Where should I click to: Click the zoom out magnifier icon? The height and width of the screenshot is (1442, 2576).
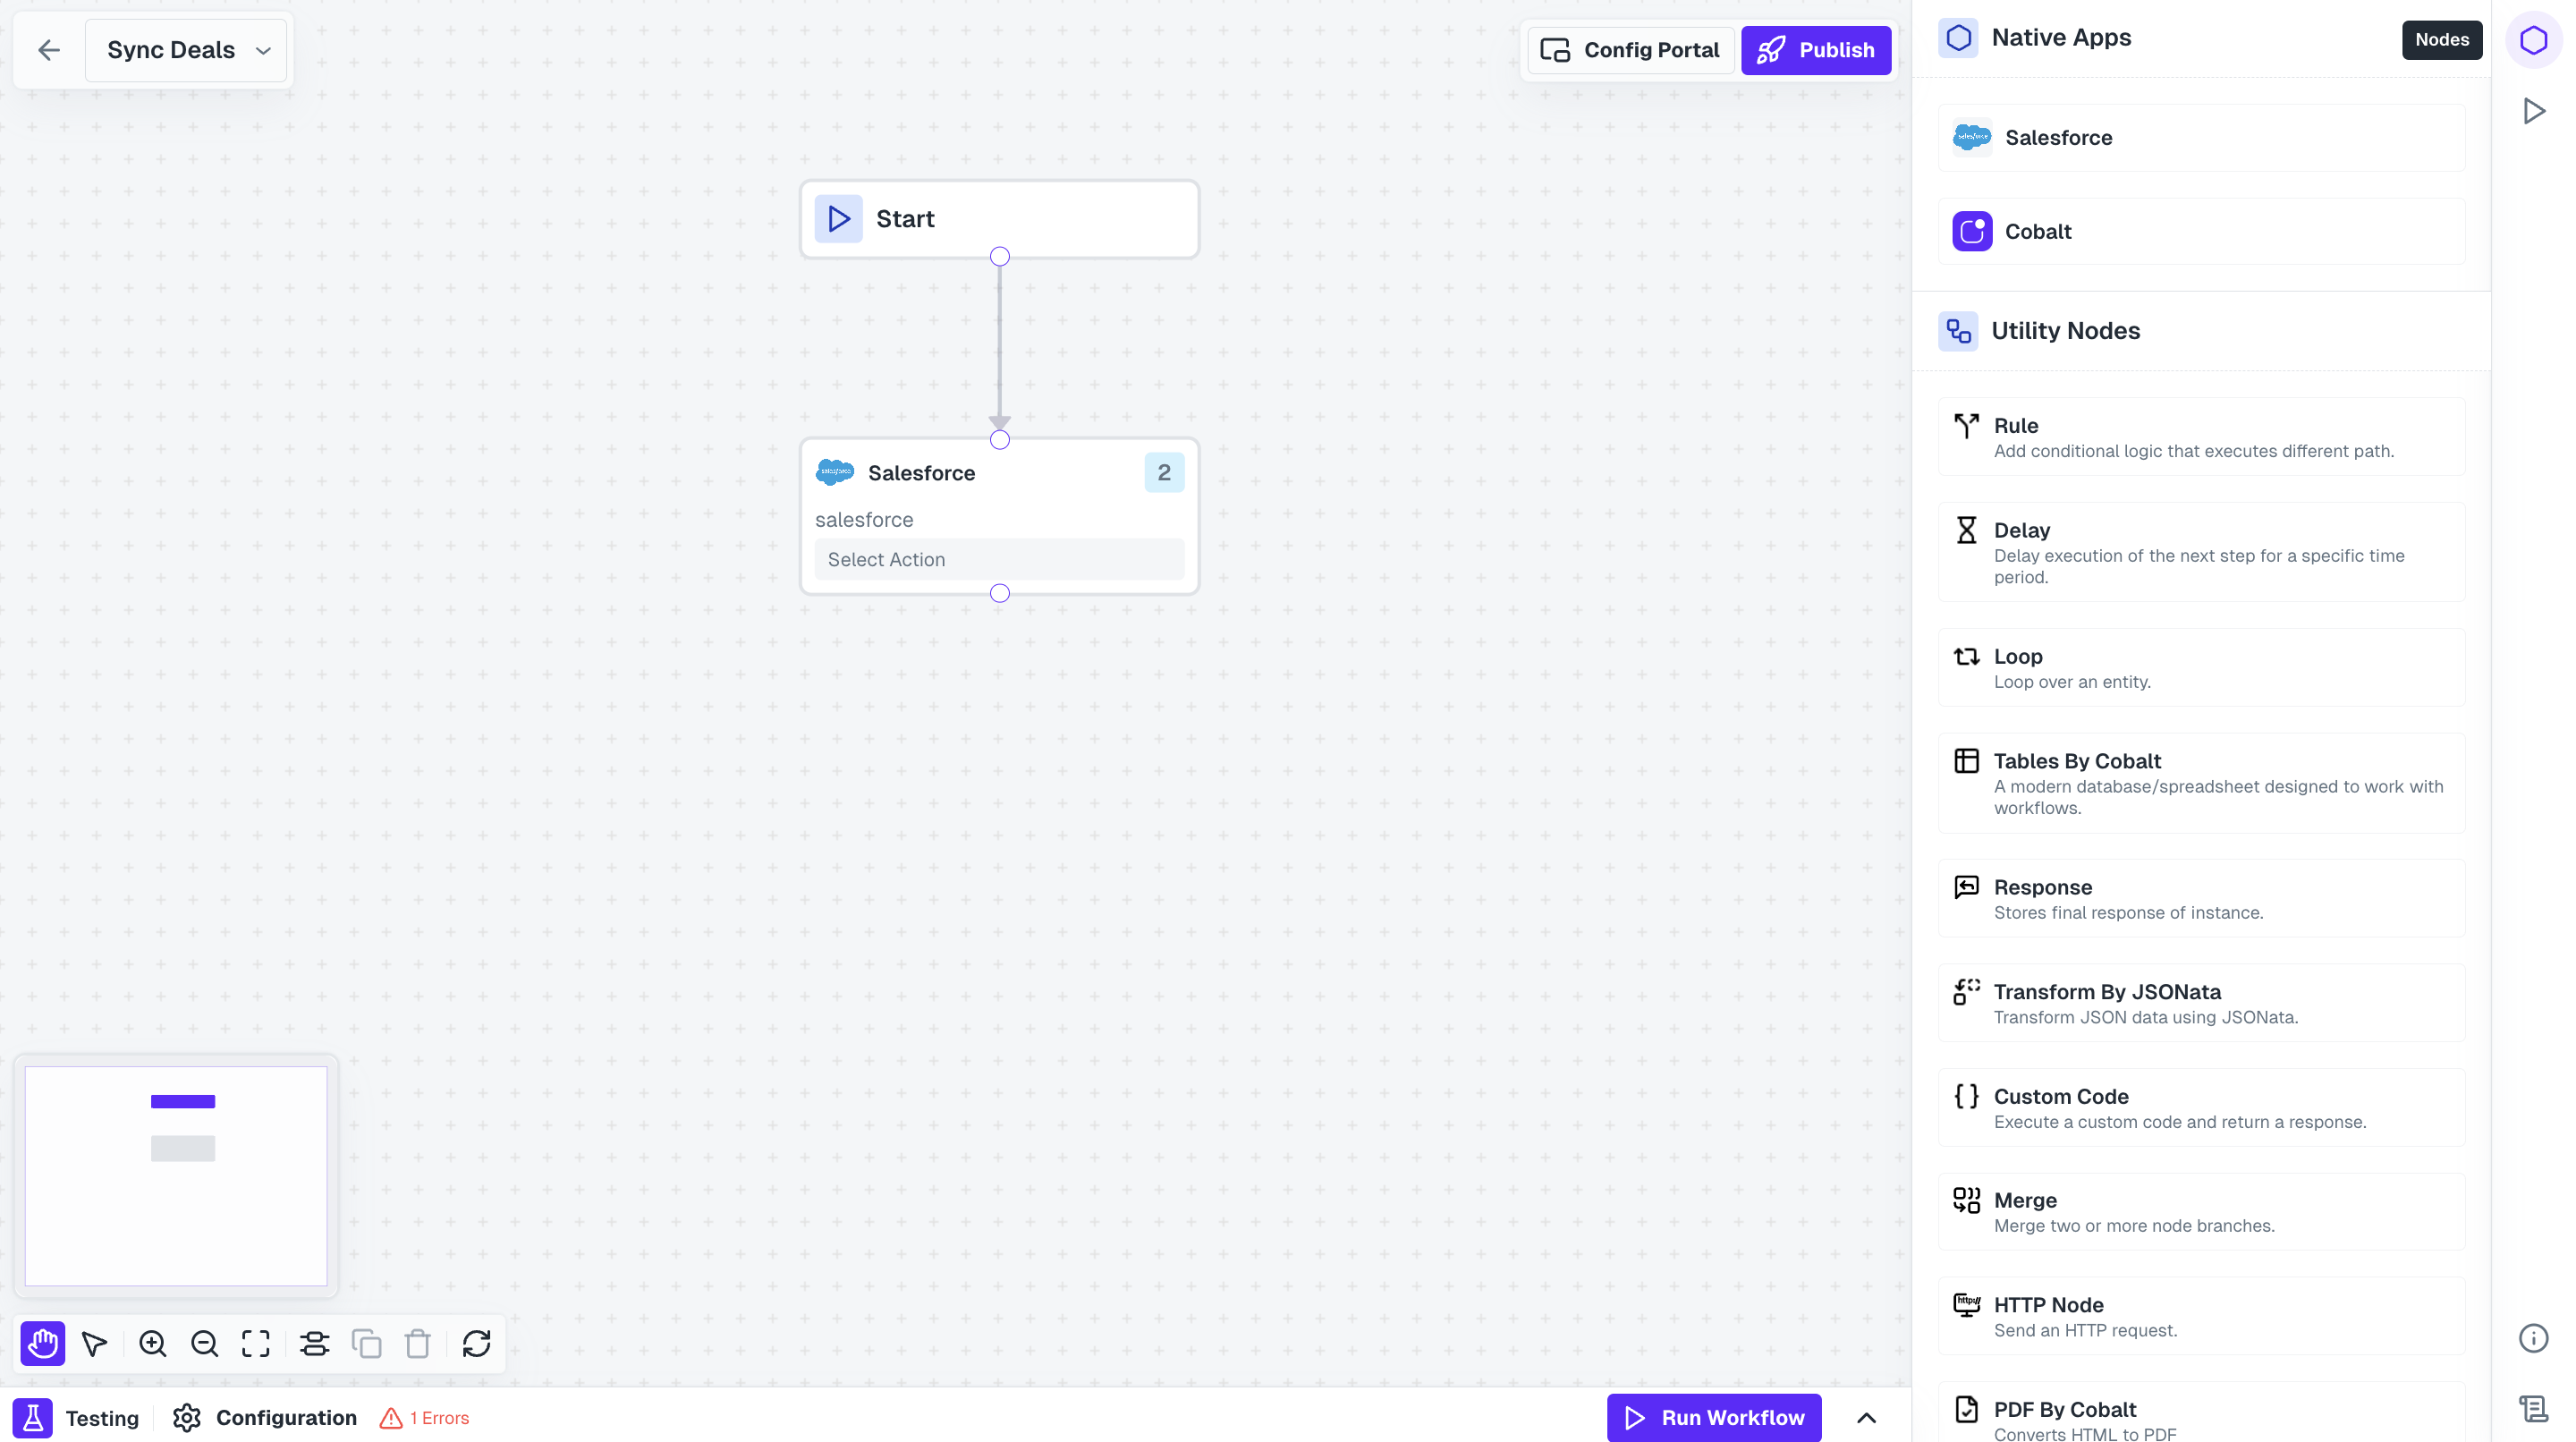point(204,1343)
